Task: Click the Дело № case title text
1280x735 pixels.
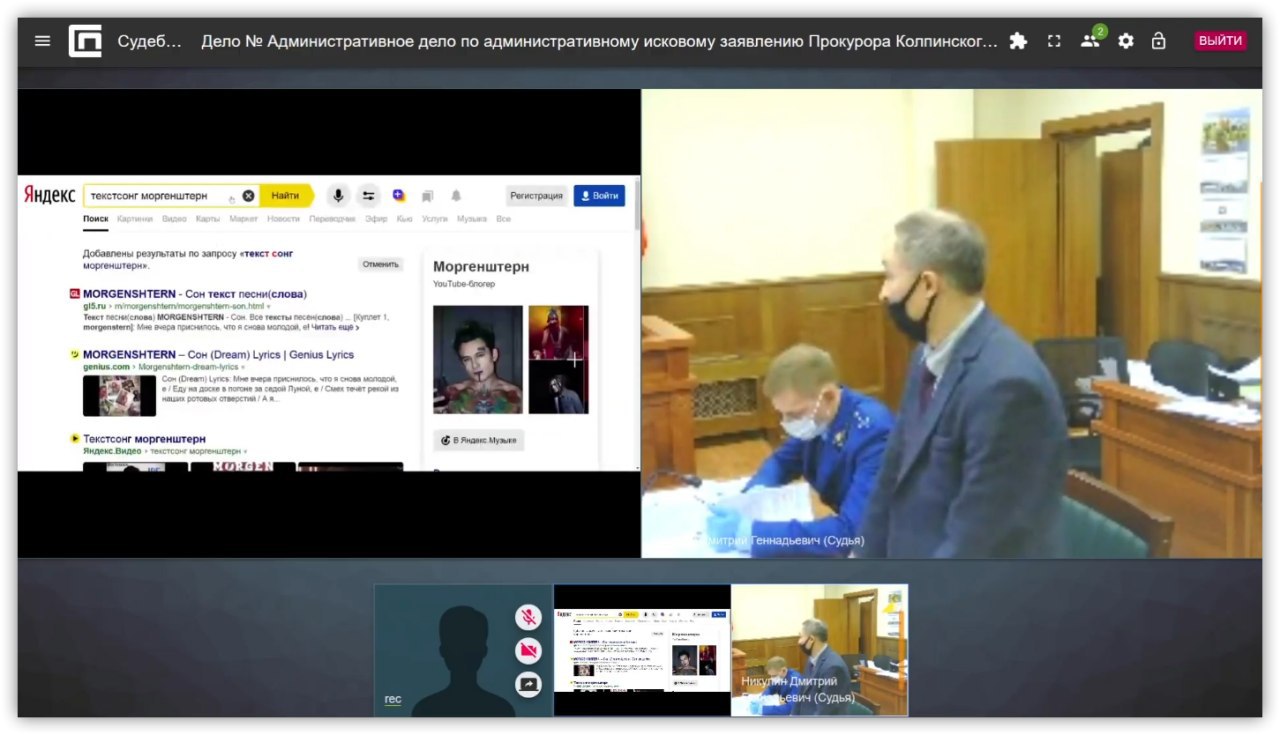Action: point(600,41)
